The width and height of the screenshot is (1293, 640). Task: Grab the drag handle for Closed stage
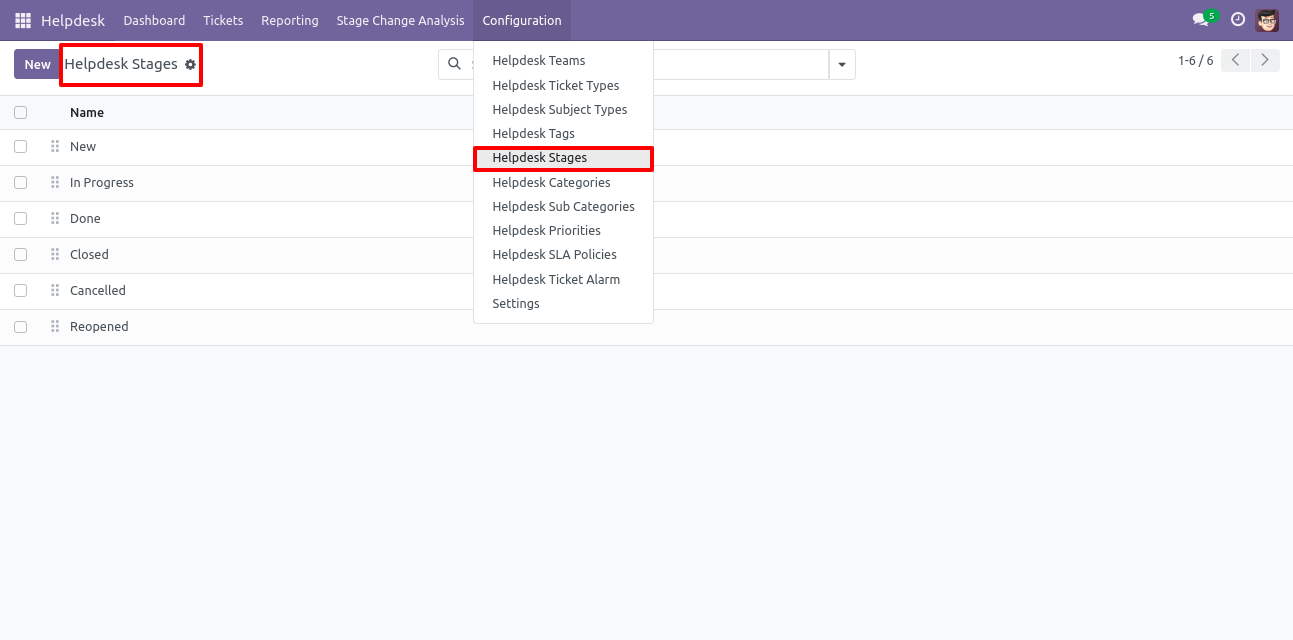pyautogui.click(x=55, y=255)
